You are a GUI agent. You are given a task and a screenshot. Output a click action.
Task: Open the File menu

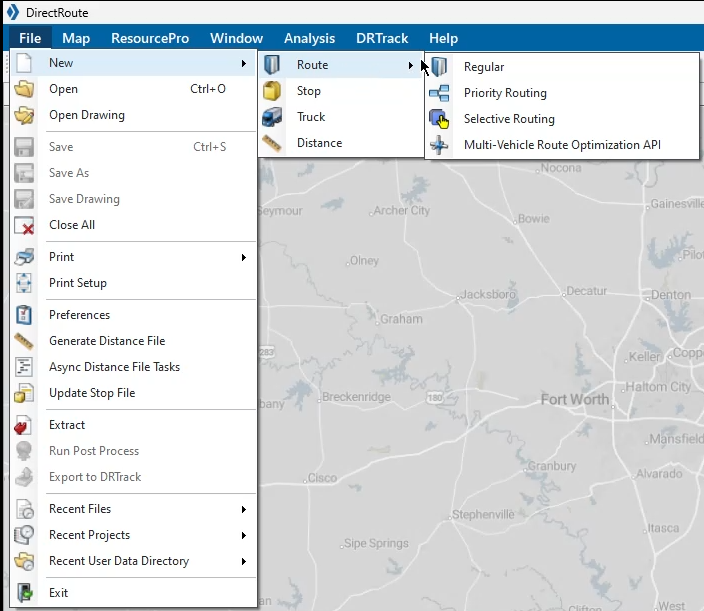tap(30, 38)
